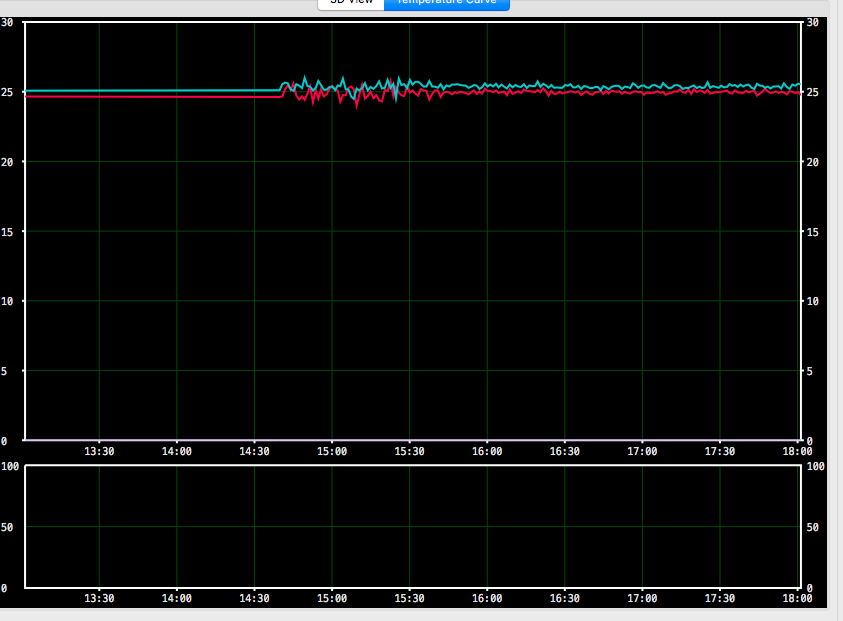Click the 13:30 label under the upper graph
This screenshot has width=843, height=621.
coord(99,451)
